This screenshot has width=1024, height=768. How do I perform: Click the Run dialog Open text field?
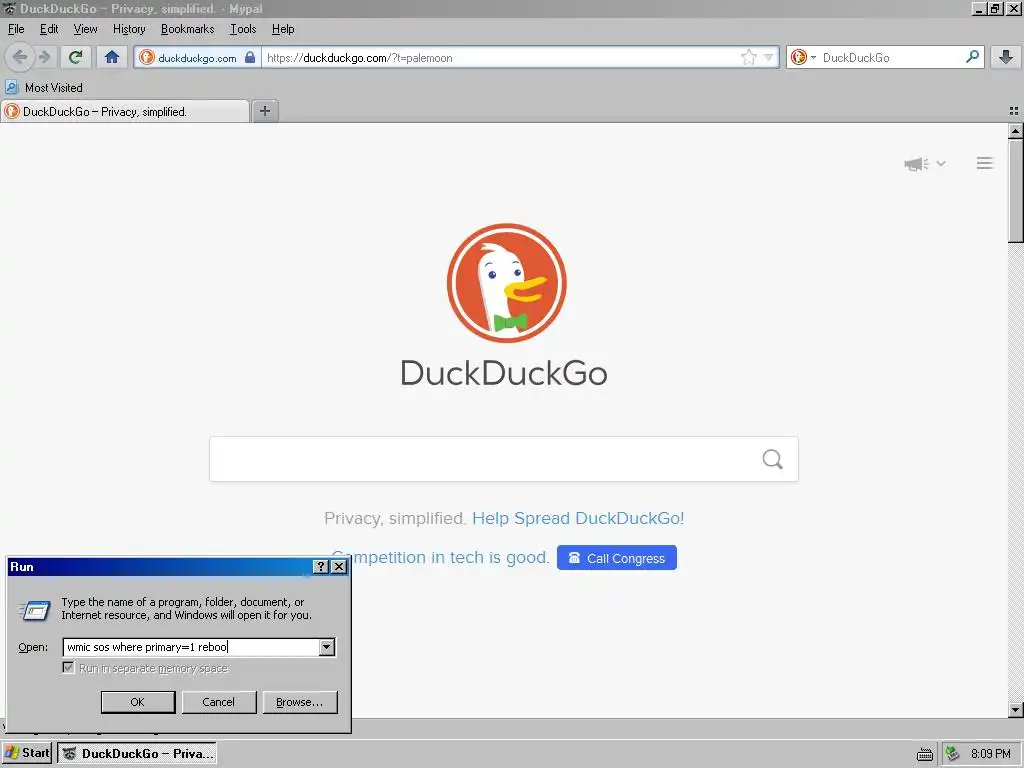pos(191,647)
